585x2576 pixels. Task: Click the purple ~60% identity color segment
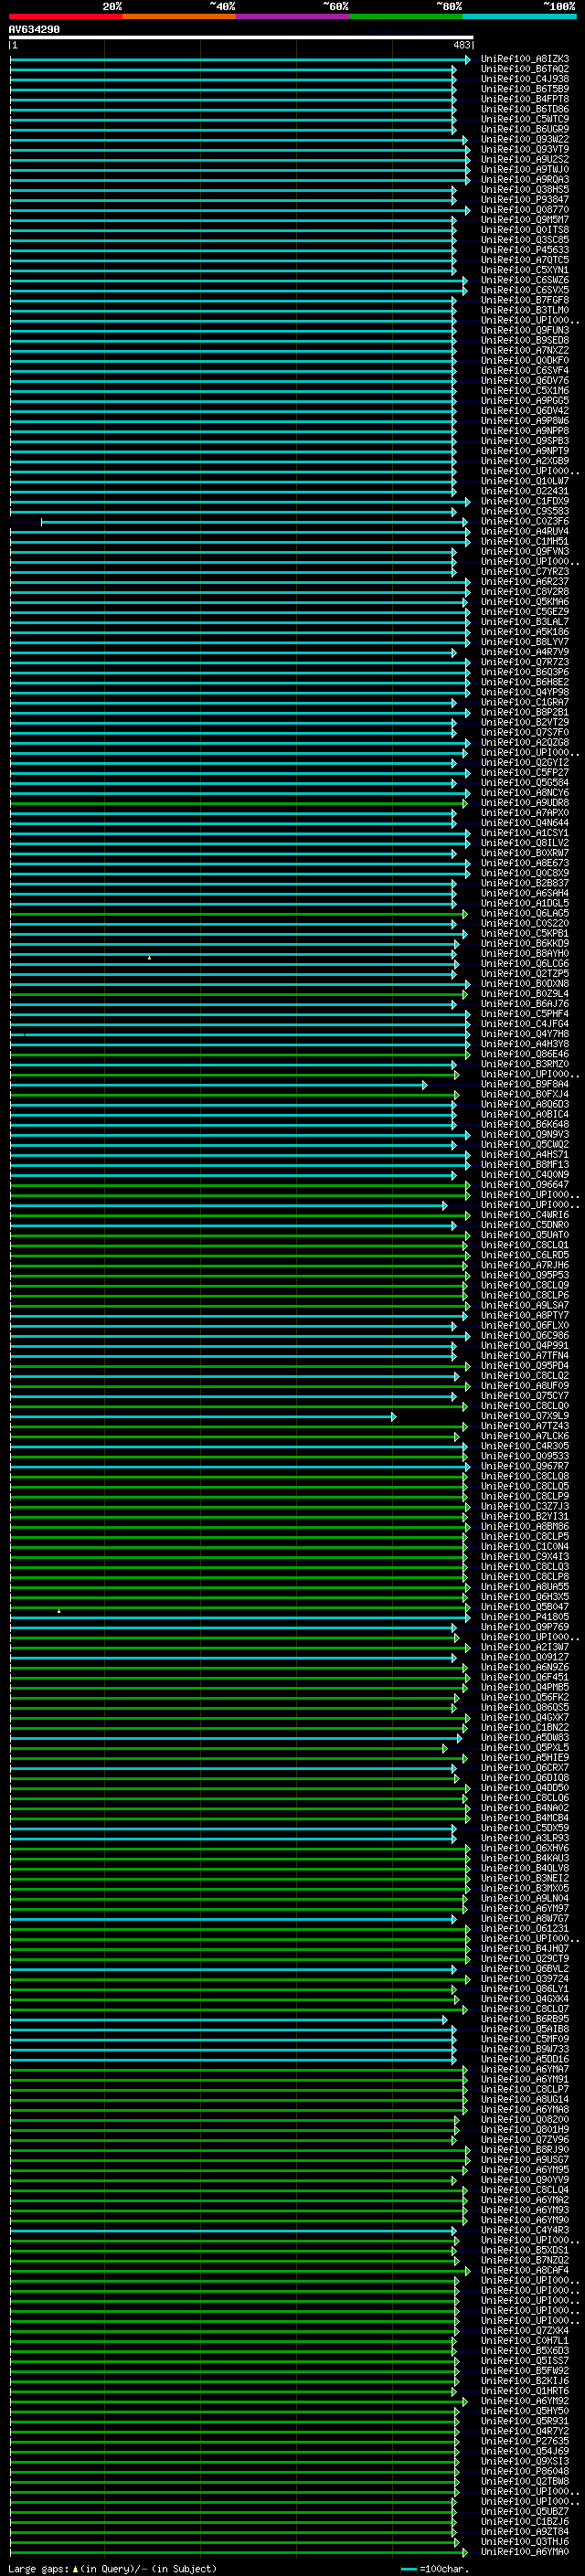[293, 16]
